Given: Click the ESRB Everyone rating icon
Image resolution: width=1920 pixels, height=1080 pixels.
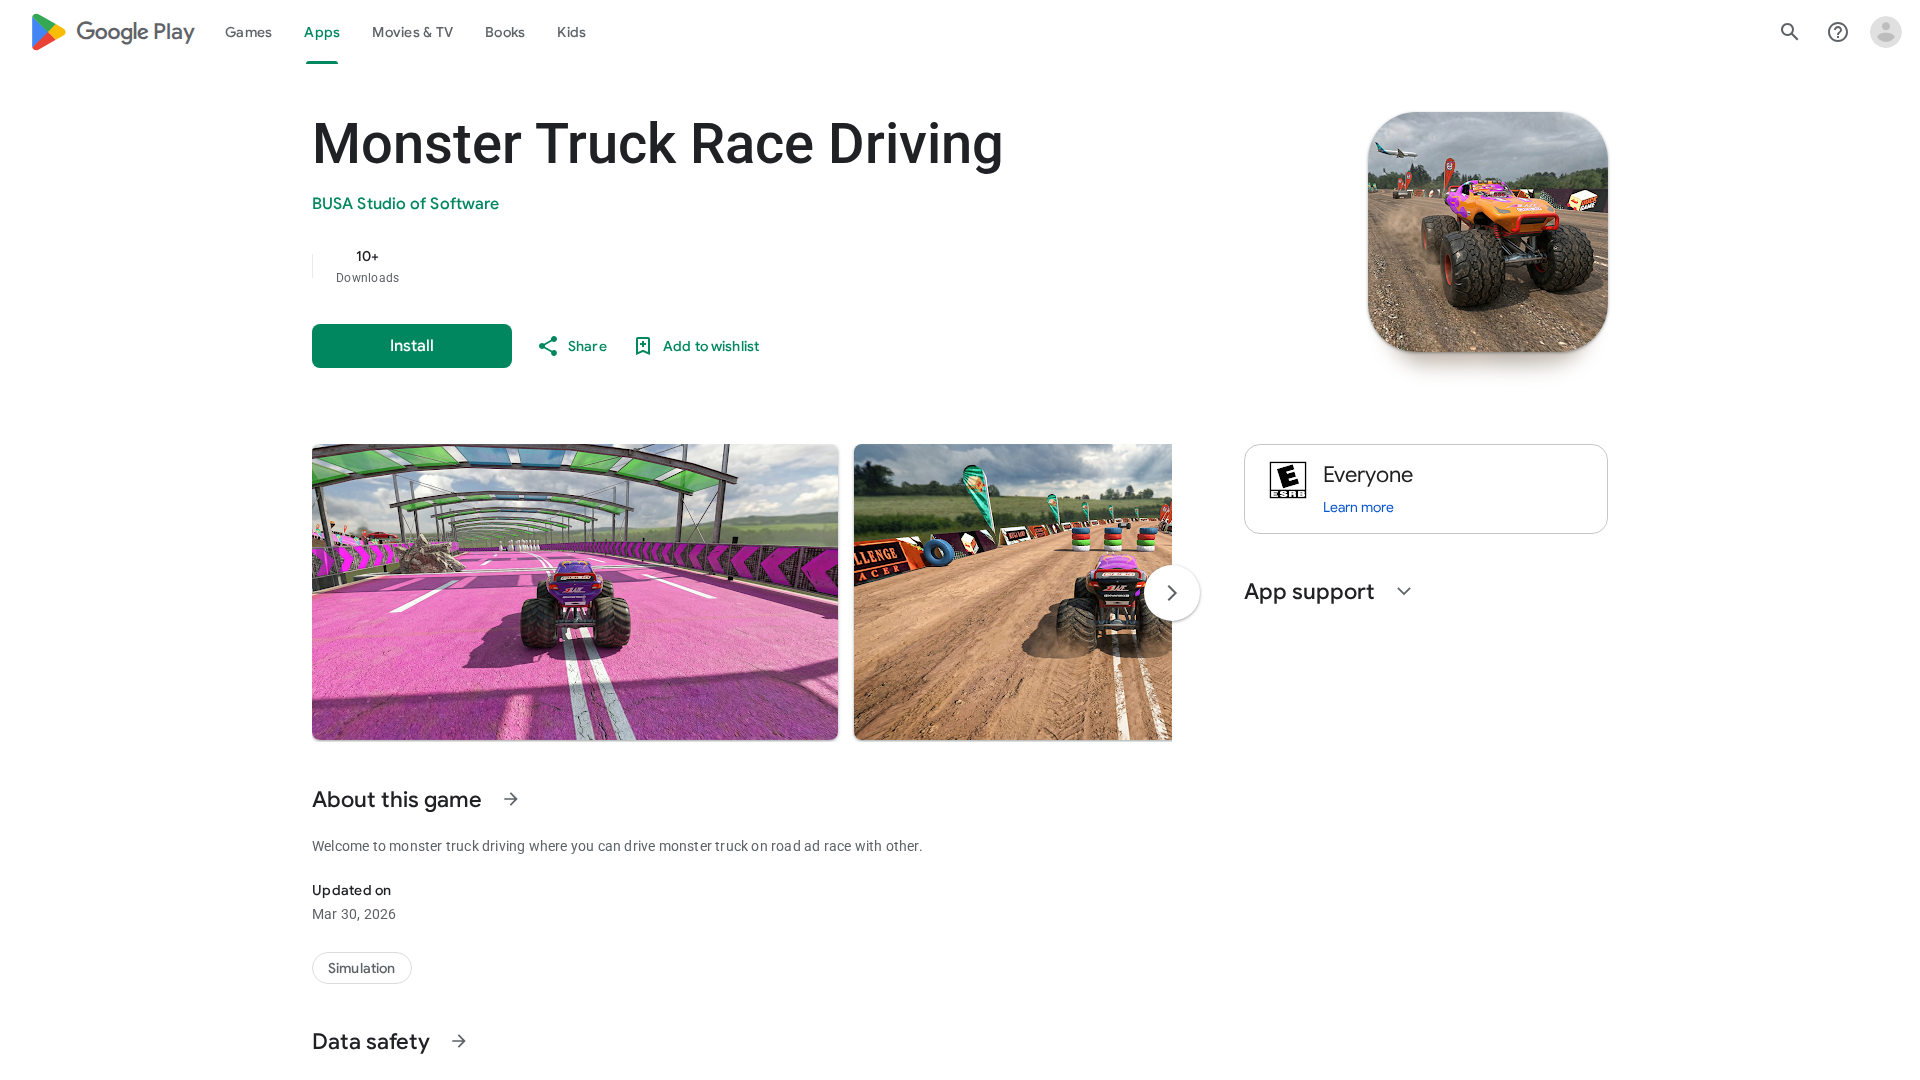Looking at the screenshot, I should [1288, 480].
